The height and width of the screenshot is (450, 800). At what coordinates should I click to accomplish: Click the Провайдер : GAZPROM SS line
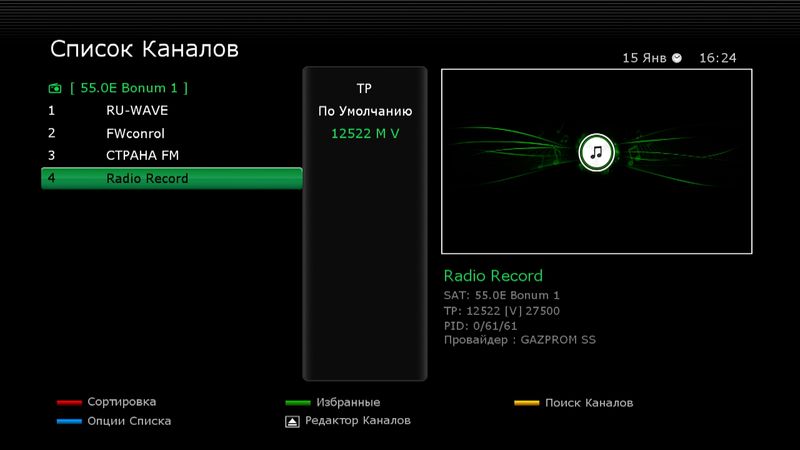pos(519,341)
